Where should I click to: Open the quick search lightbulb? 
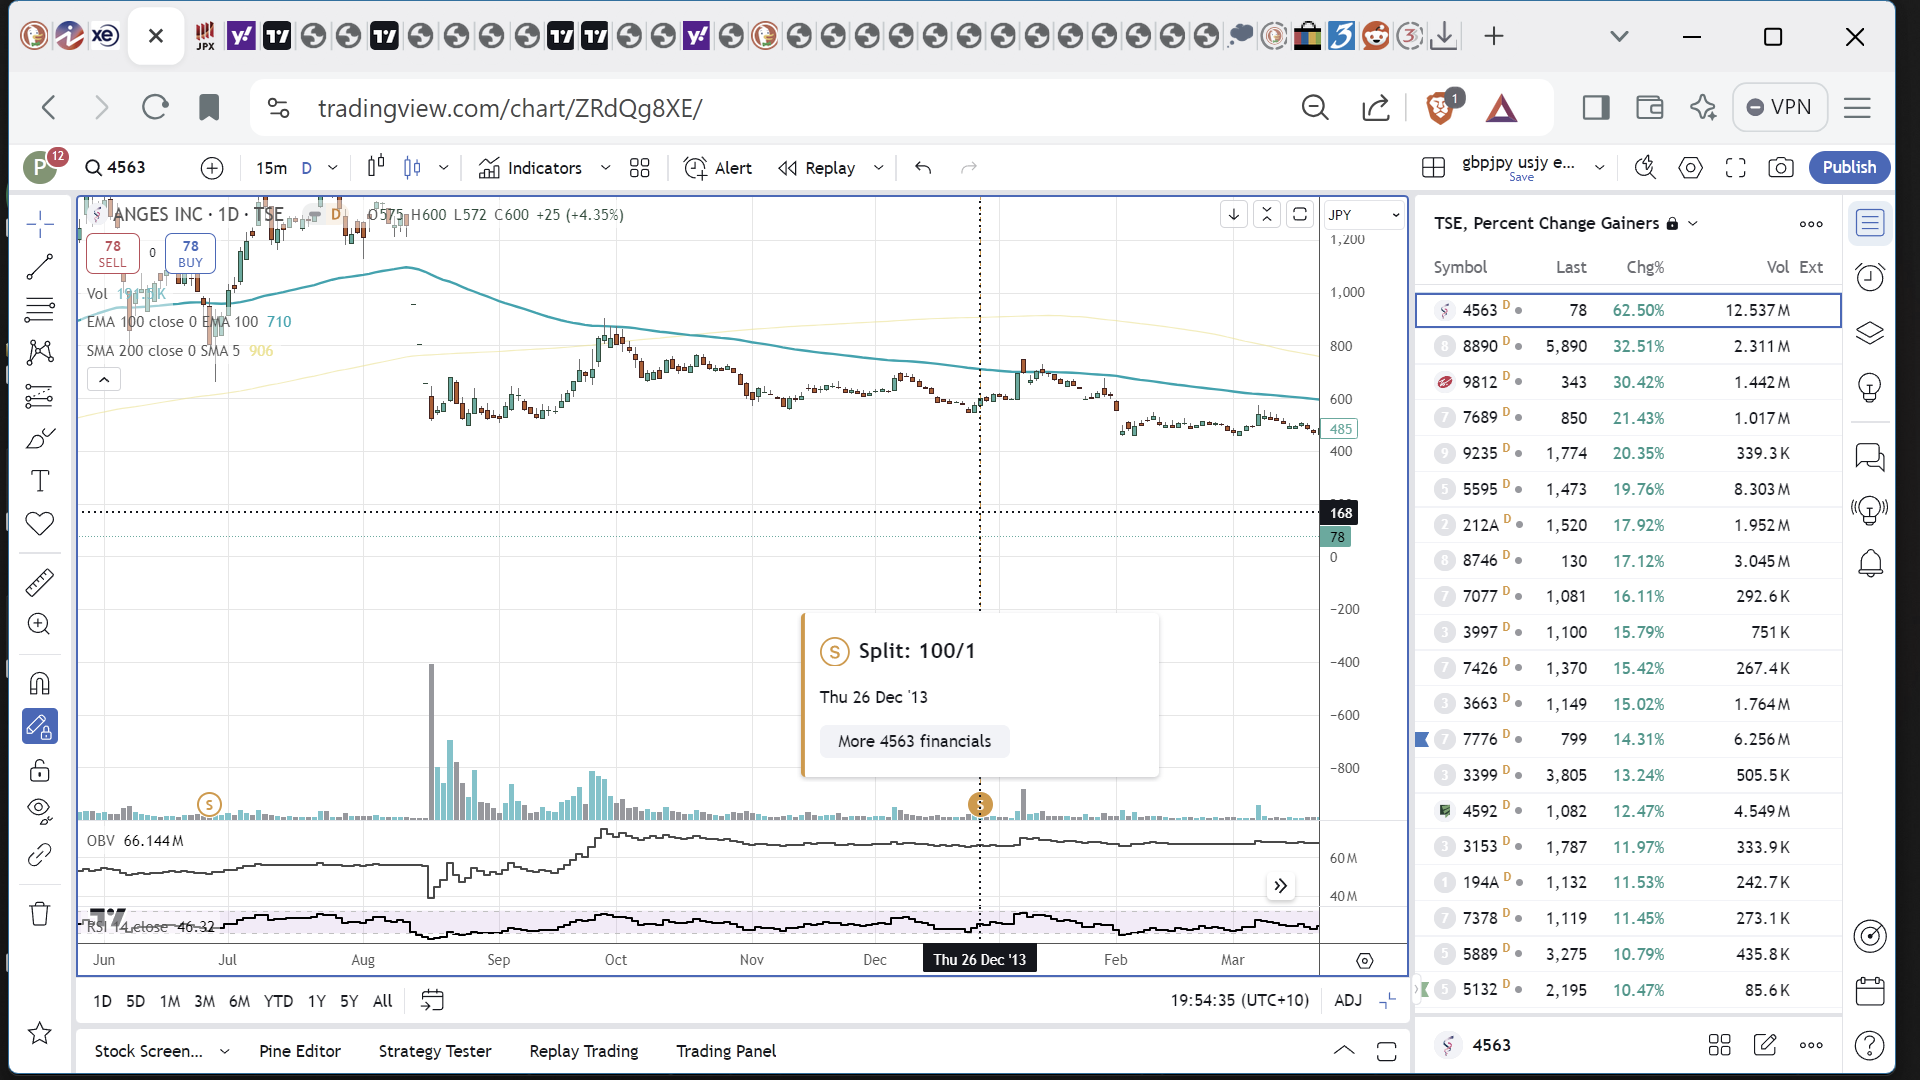coord(1645,168)
